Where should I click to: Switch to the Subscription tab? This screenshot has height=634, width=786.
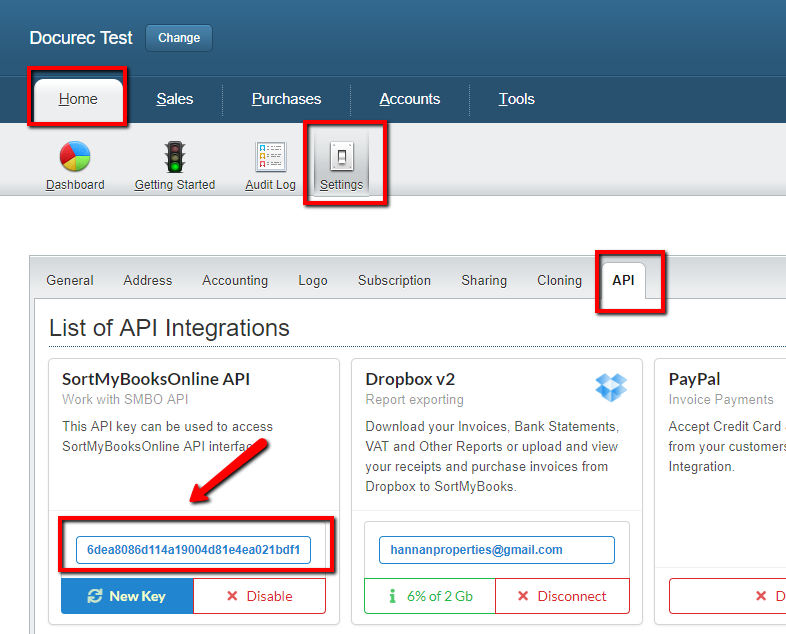pyautogui.click(x=394, y=281)
